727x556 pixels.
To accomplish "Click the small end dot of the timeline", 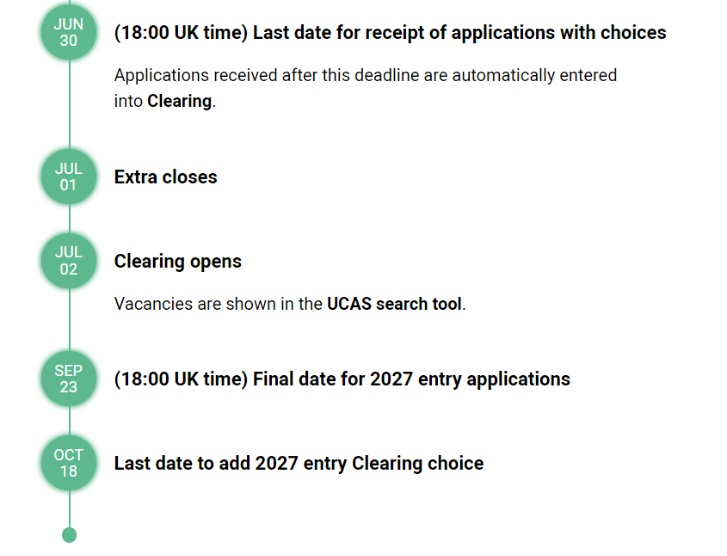I will pyautogui.click(x=69, y=535).
